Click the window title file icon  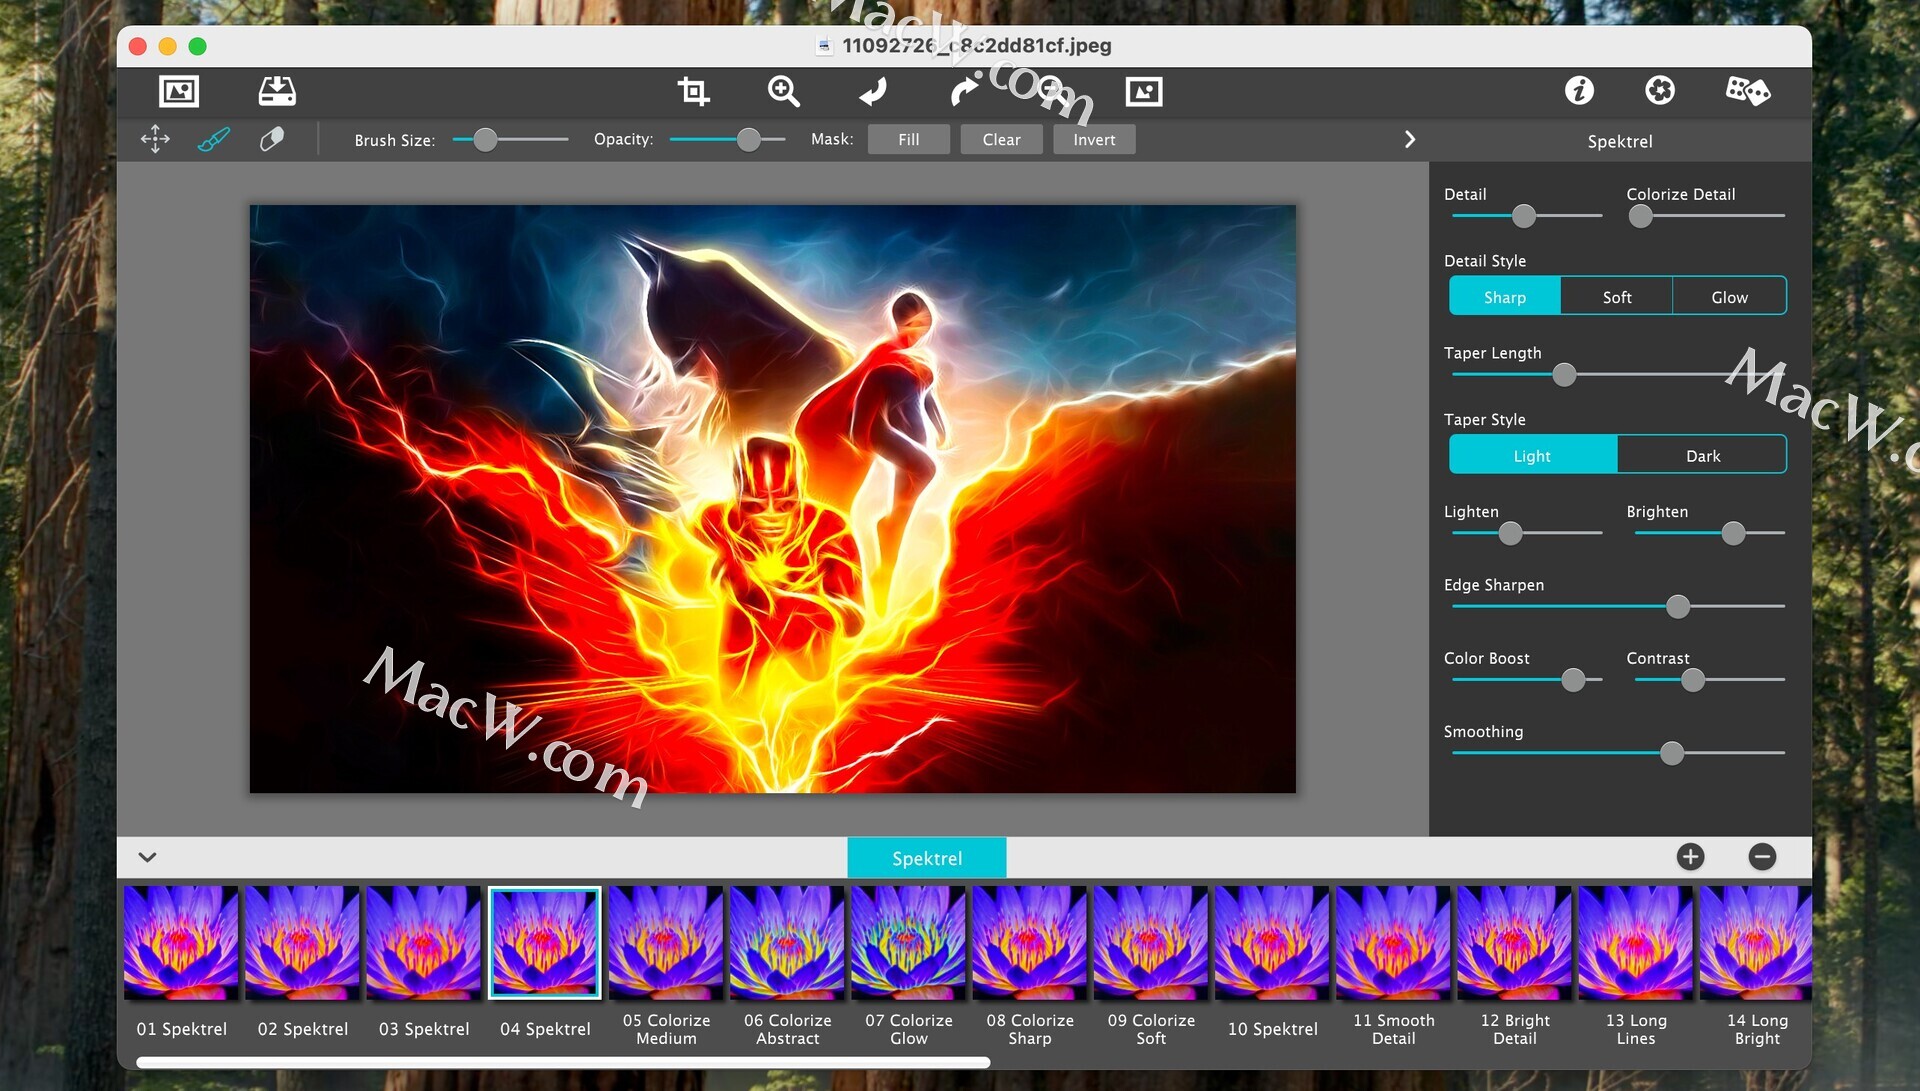[824, 46]
